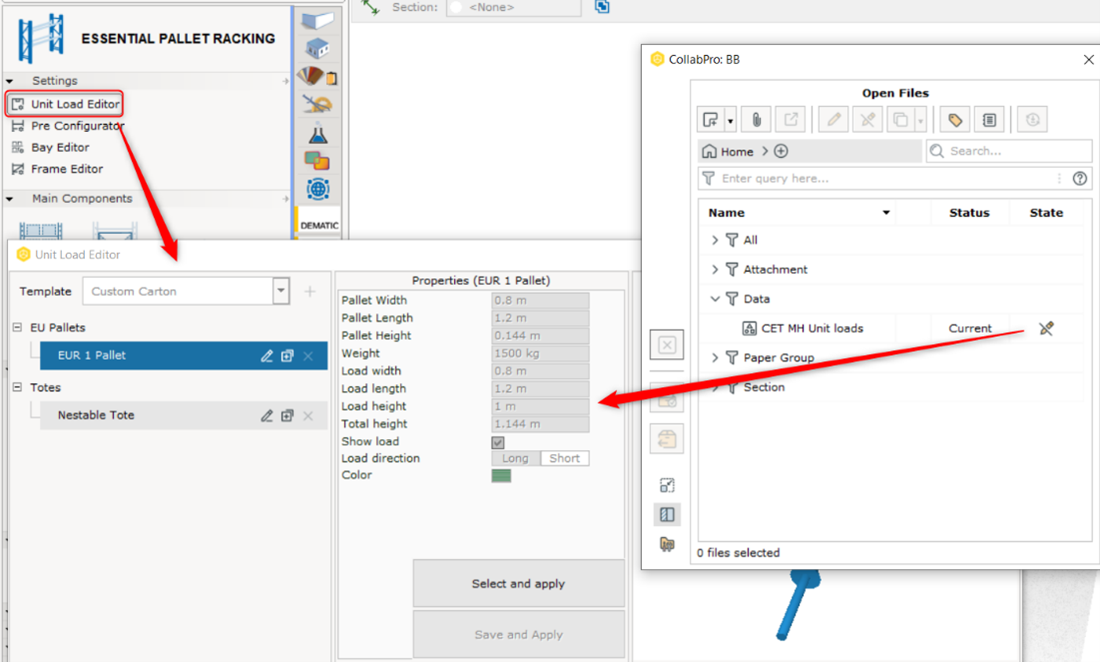Select the EUR 1 Pallet row

point(184,356)
